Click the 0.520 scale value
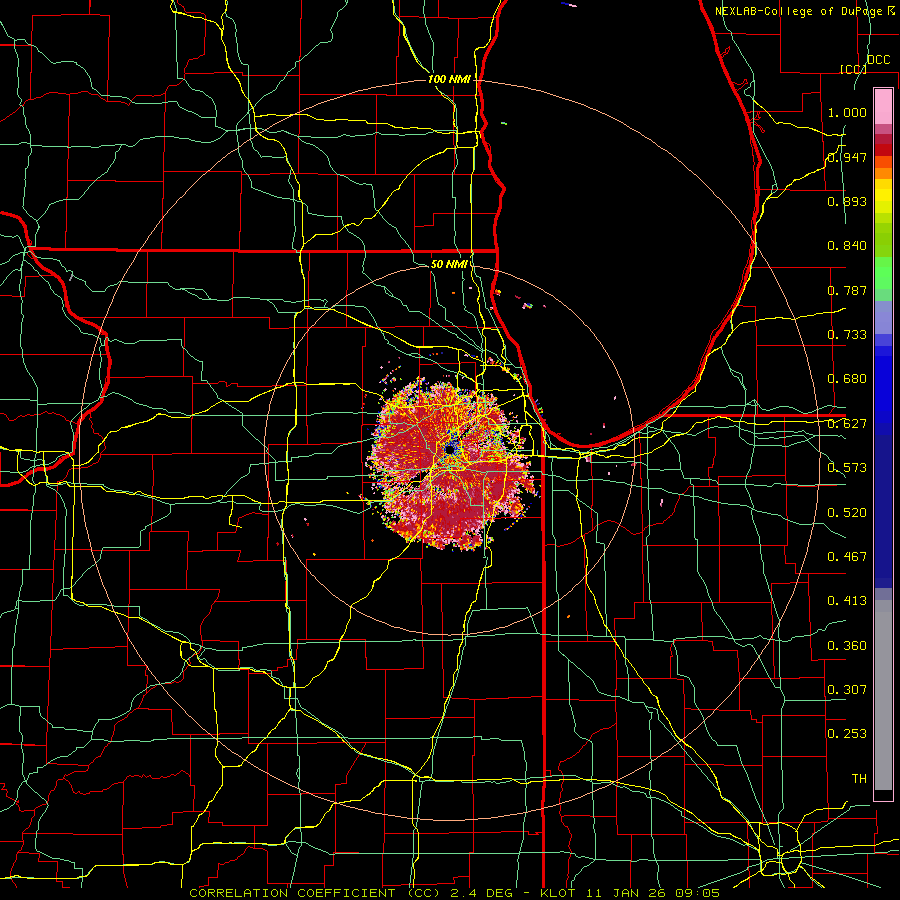Viewport: 900px width, 900px height. [x=847, y=513]
